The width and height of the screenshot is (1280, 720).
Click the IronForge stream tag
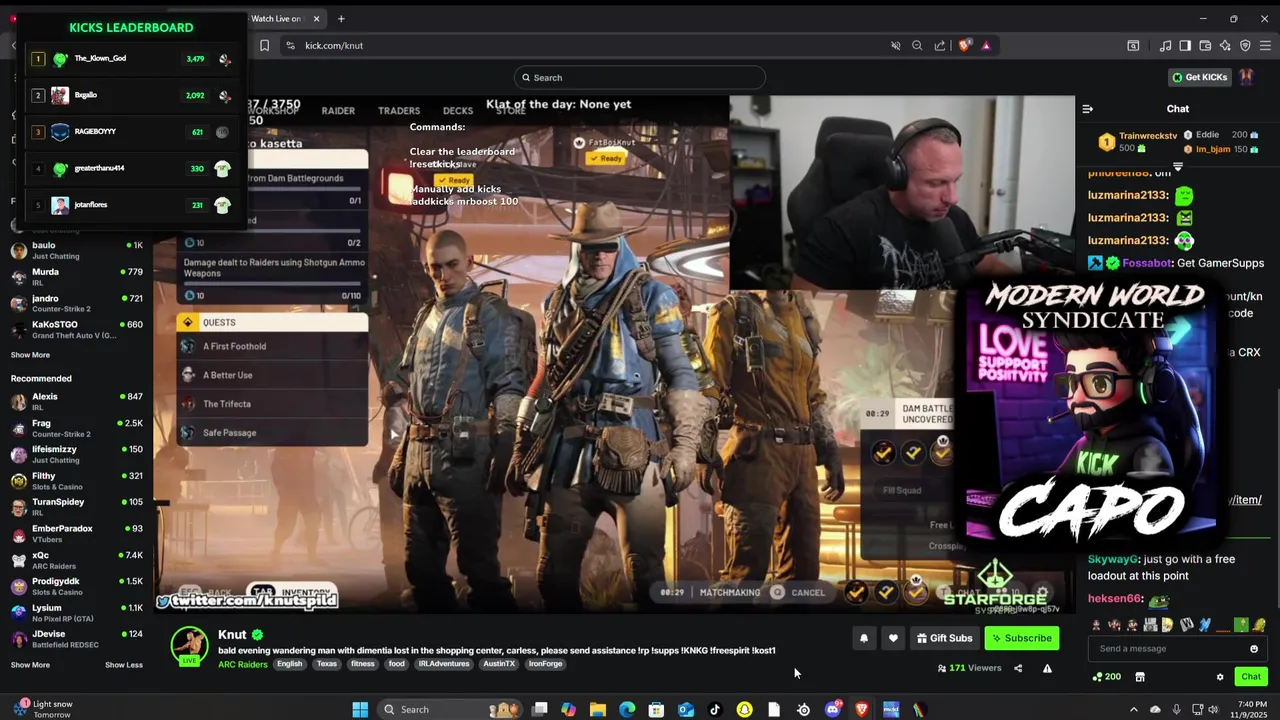546,664
